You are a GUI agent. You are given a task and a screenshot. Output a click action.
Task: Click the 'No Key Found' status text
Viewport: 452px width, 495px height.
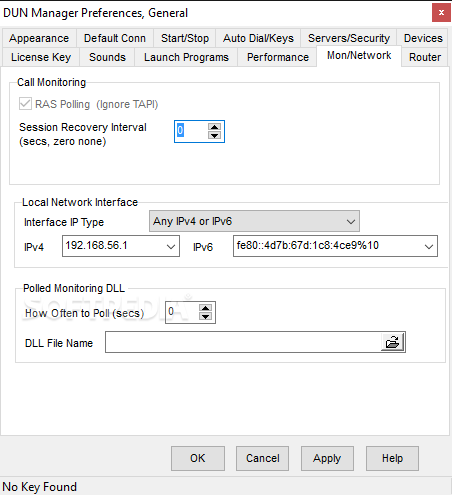40,487
